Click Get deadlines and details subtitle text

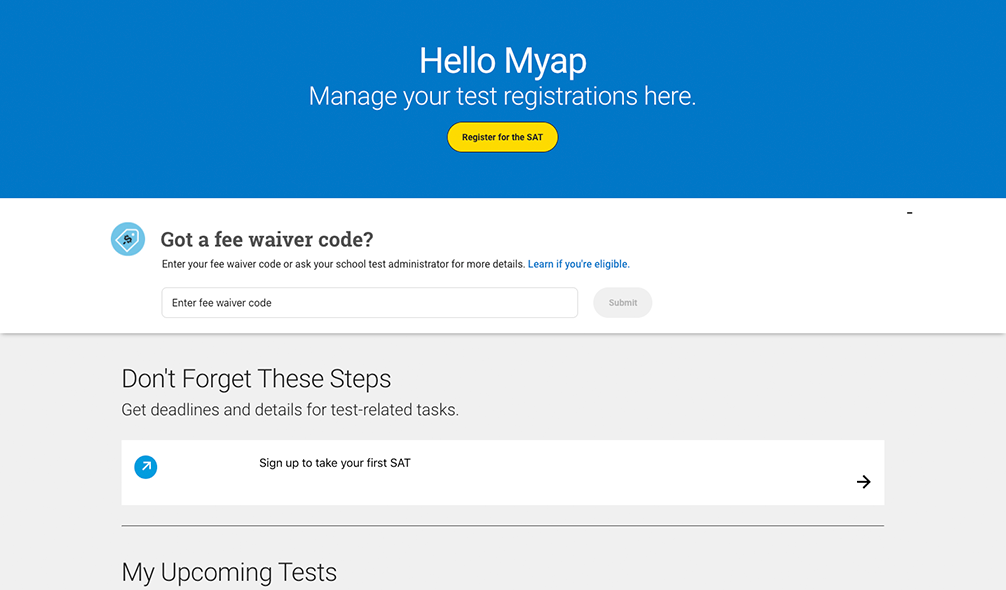[290, 410]
